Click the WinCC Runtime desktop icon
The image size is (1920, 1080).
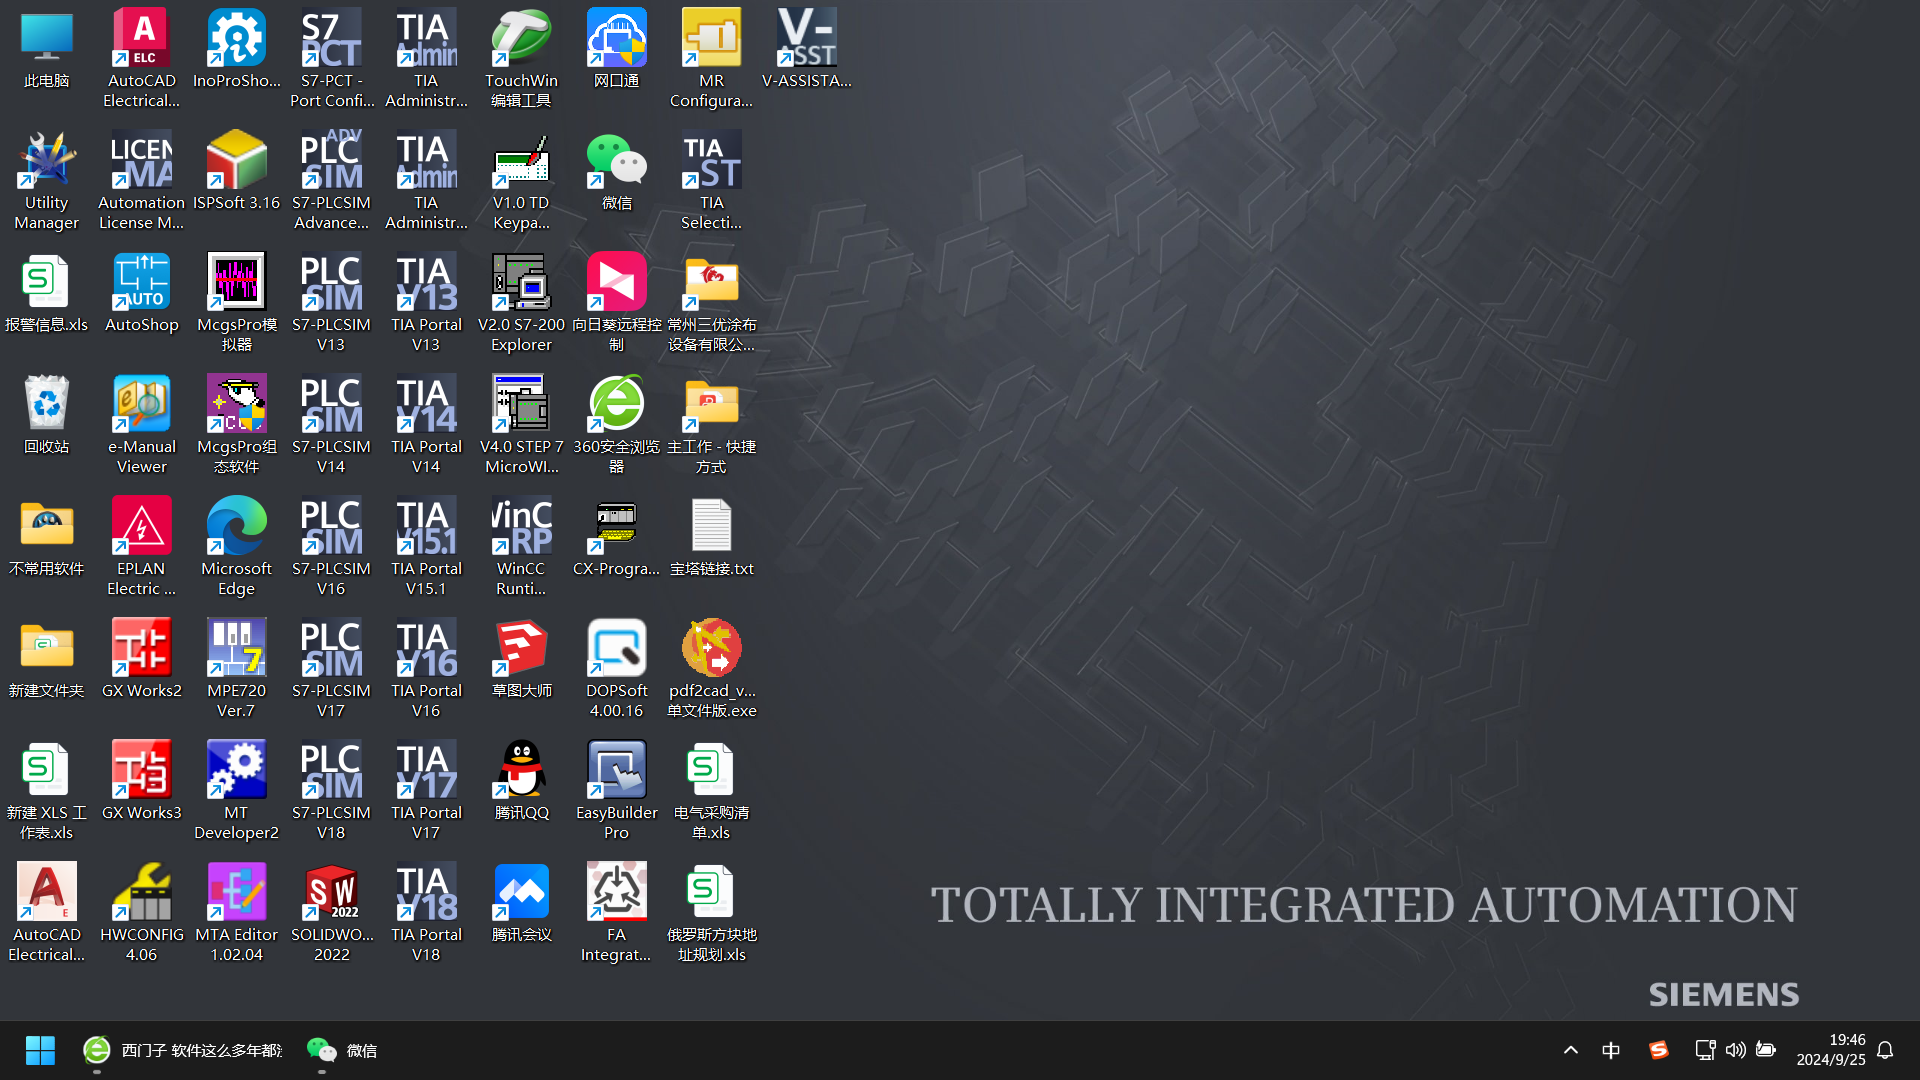pos(521,527)
